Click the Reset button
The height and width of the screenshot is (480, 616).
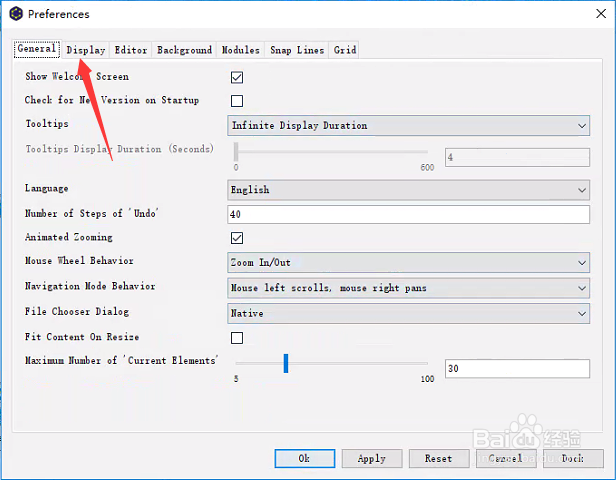coord(439,458)
